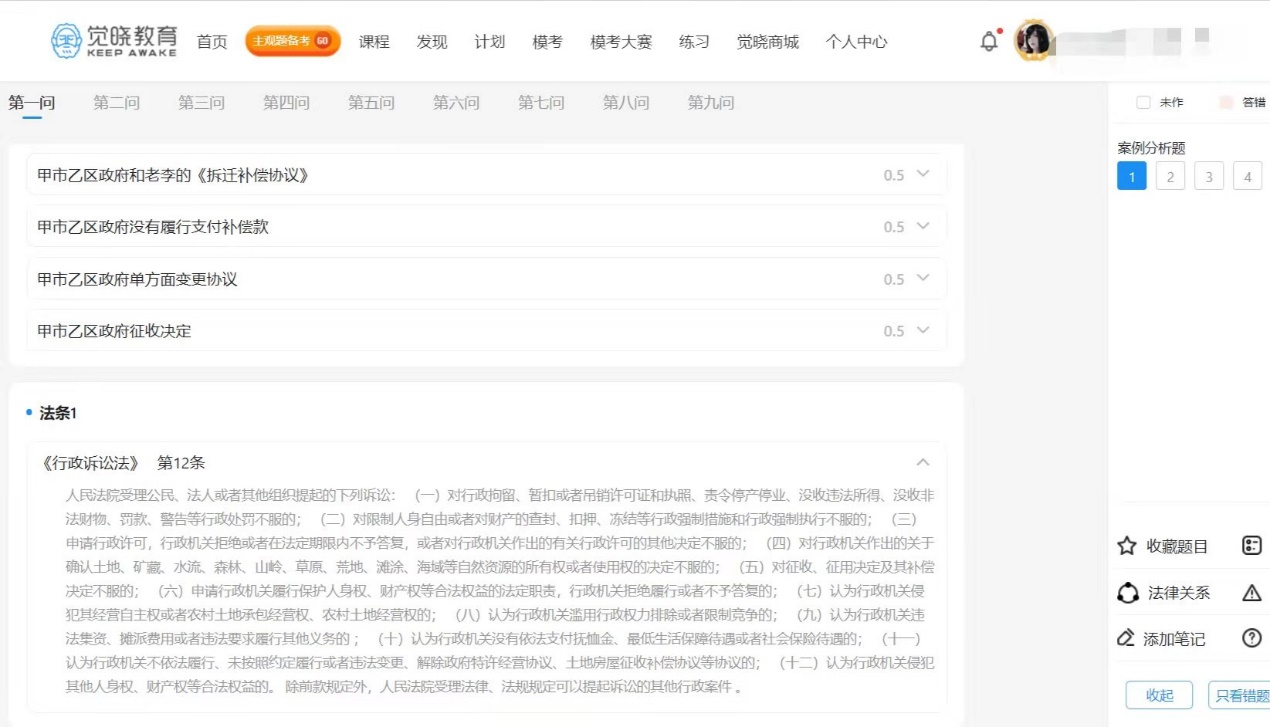Click the text 甲市乙区政府征收决定
The image size is (1270, 727).
coord(114,331)
